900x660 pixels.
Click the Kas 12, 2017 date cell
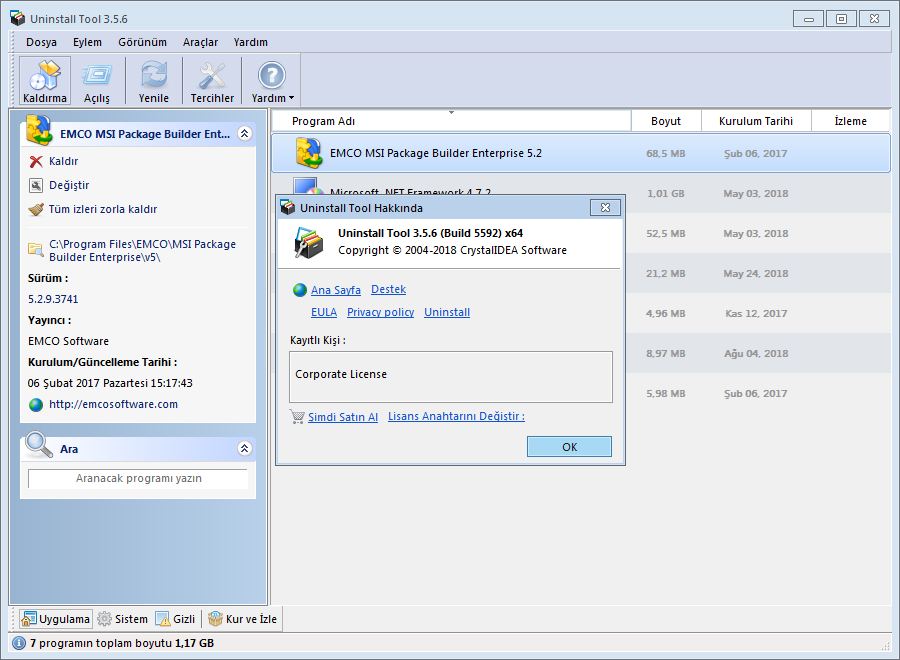click(x=756, y=313)
